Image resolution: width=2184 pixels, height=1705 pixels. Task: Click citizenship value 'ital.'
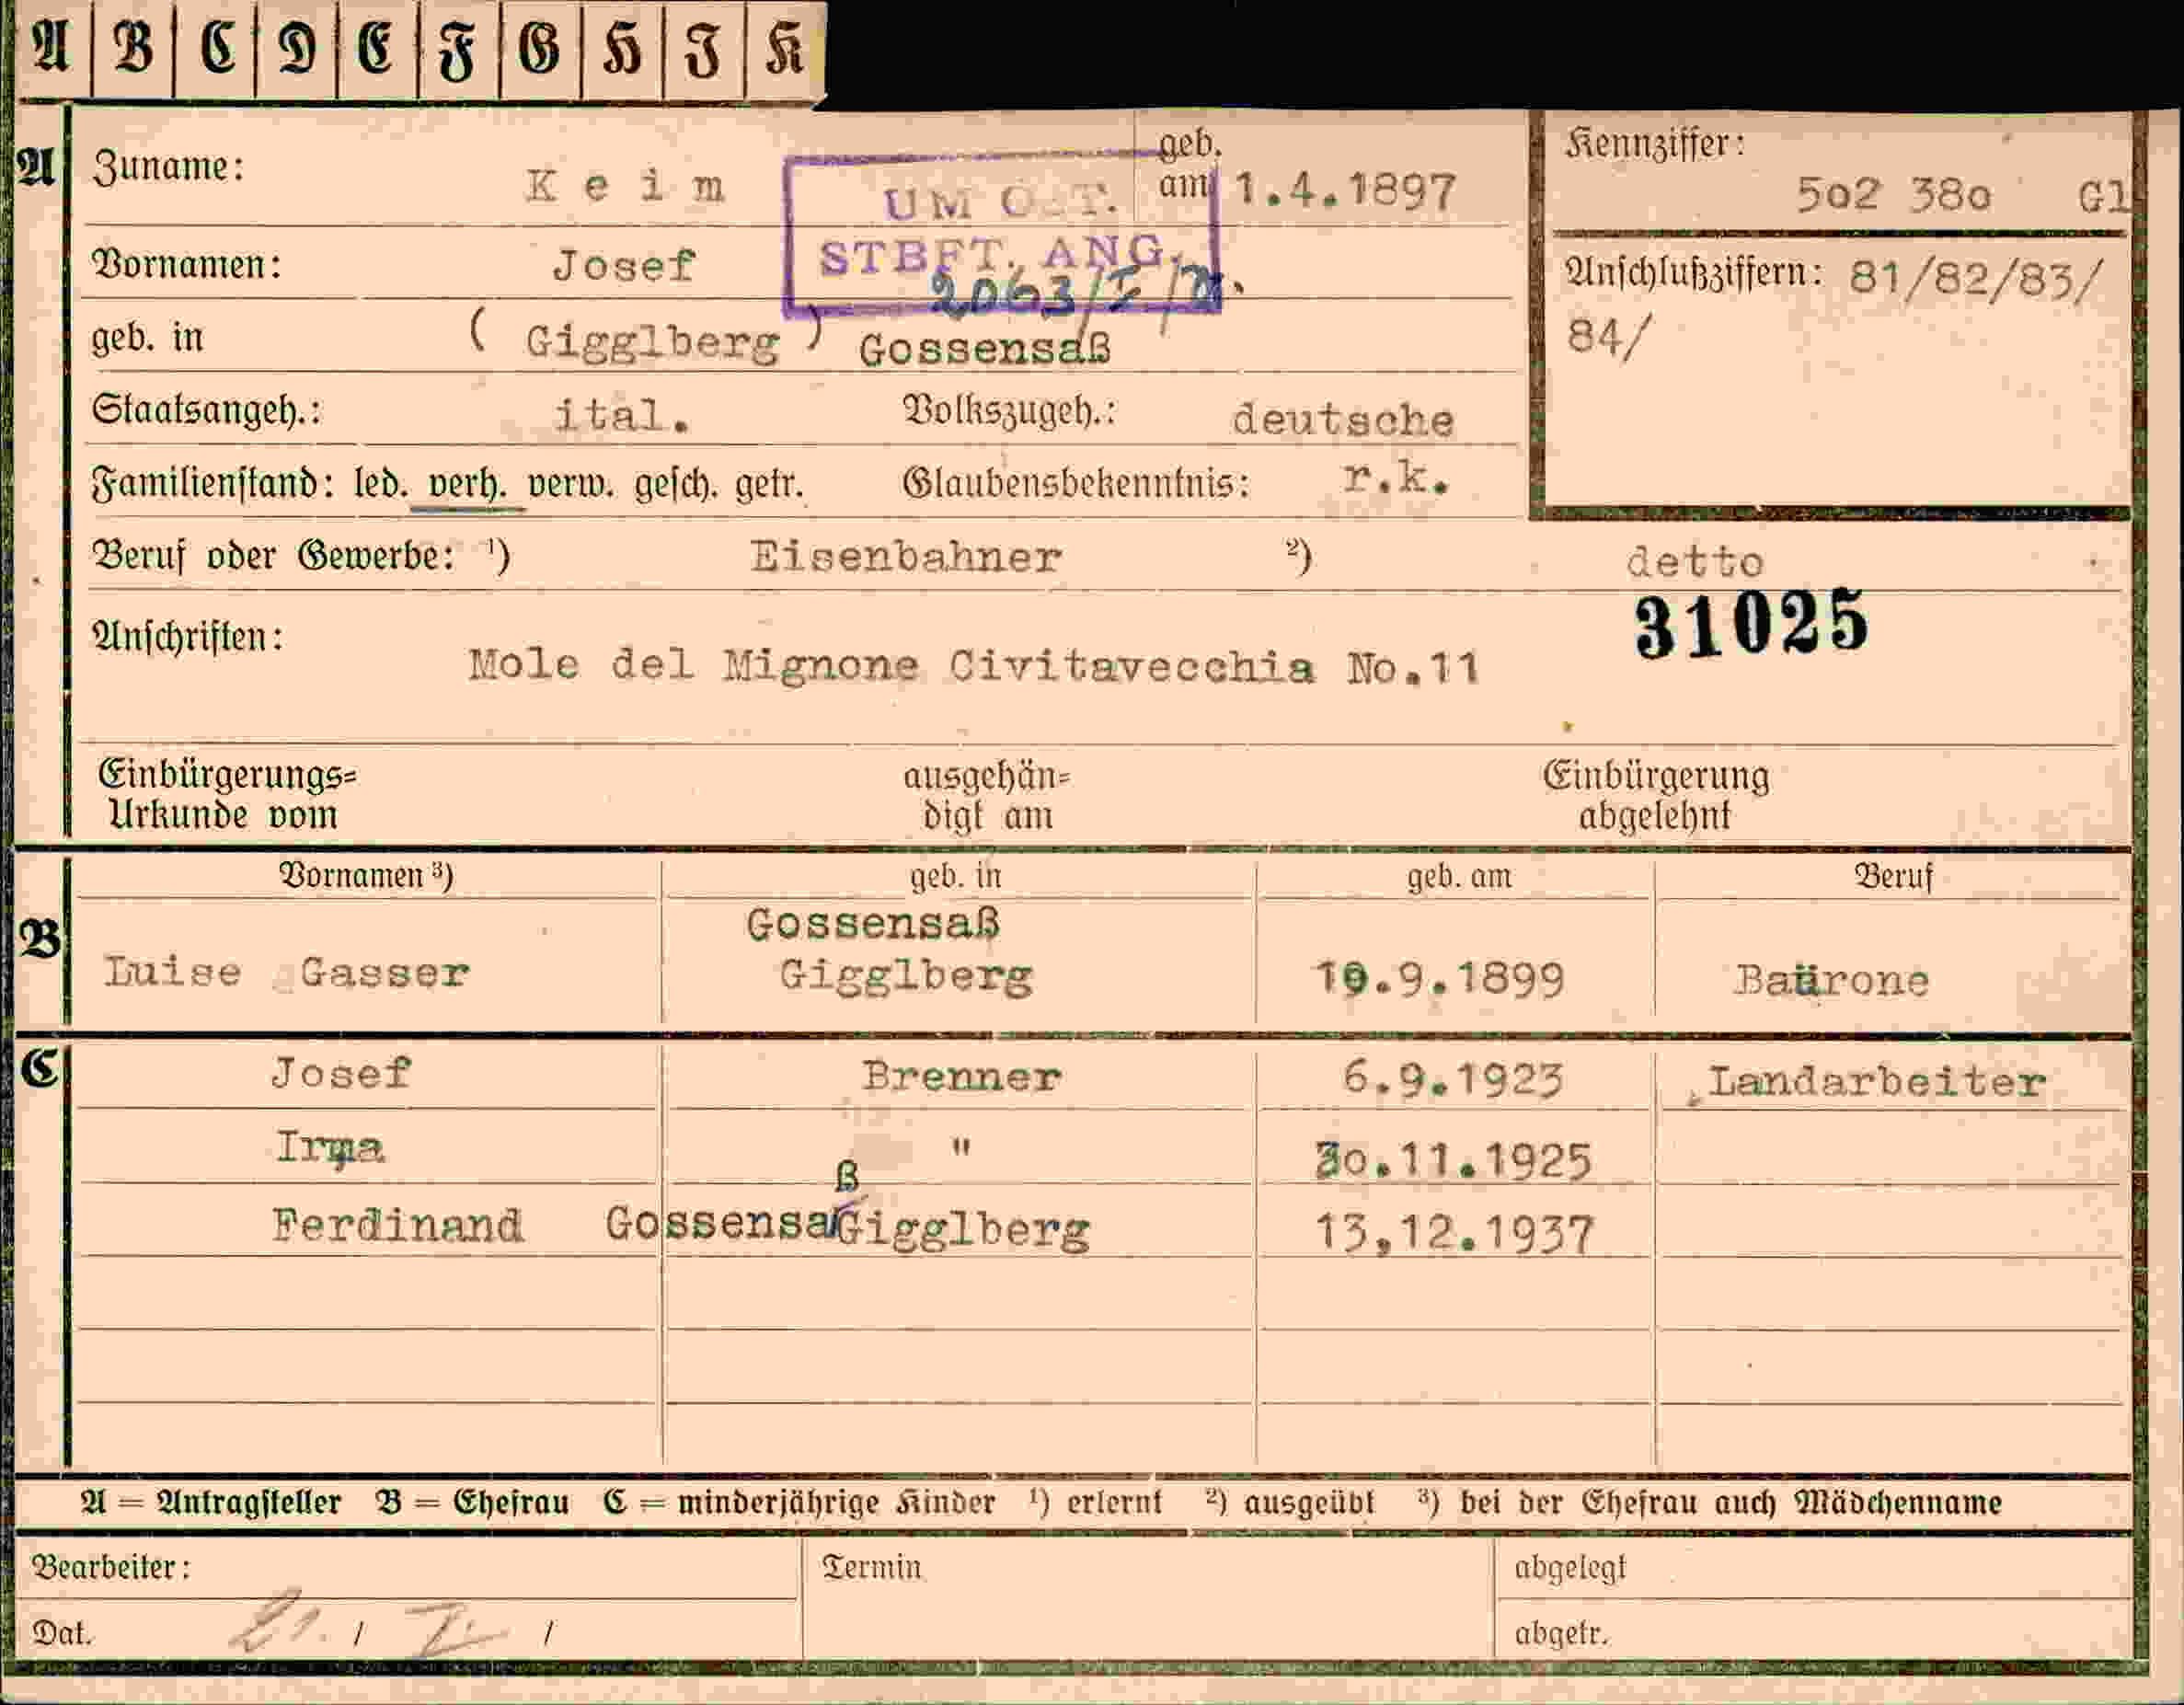(622, 414)
